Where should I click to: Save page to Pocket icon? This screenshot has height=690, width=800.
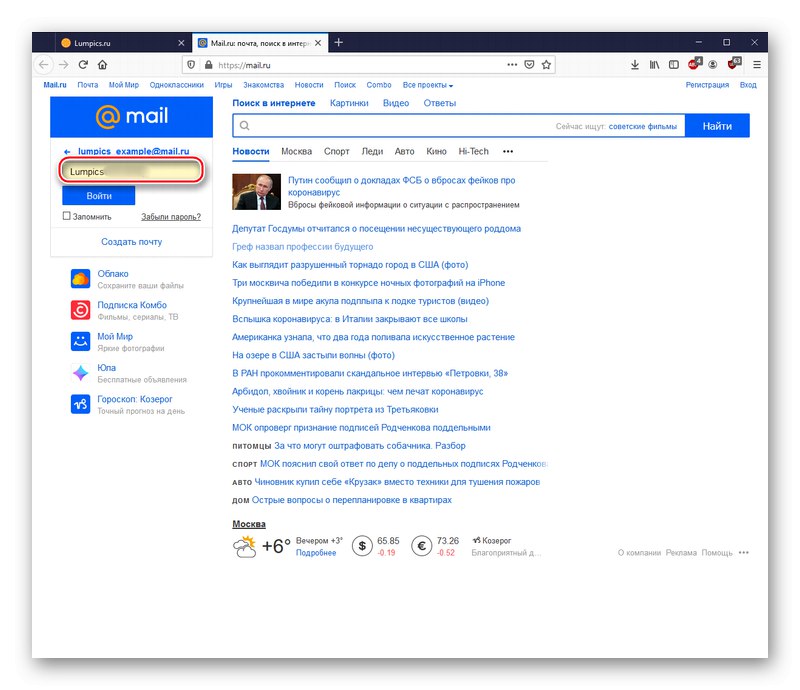point(530,65)
